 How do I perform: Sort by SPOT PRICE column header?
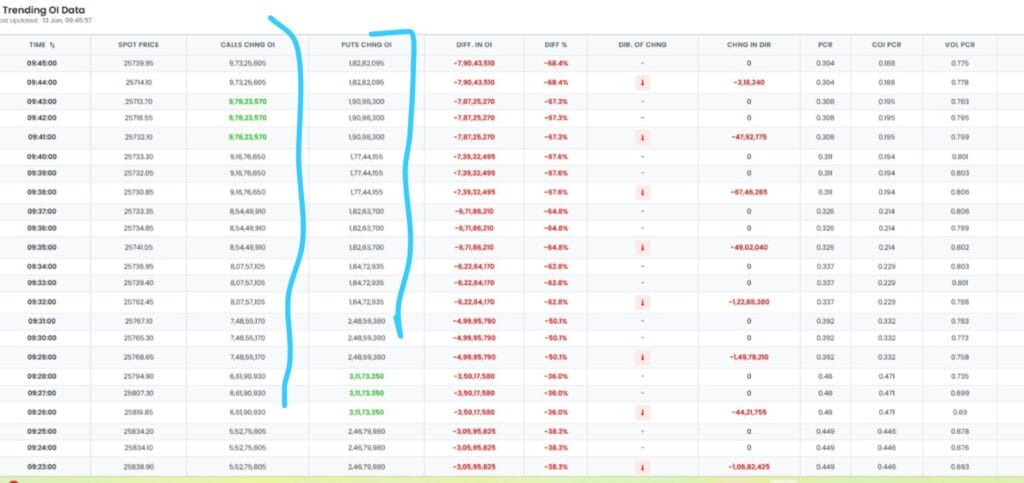(138, 45)
